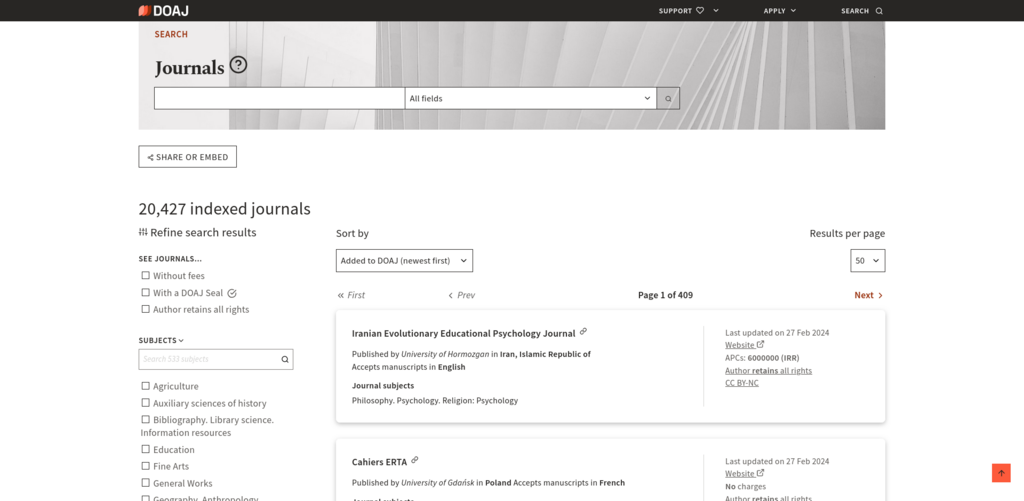Open the Sort by dropdown
Viewport: 1024px width, 501px height.
404,261
